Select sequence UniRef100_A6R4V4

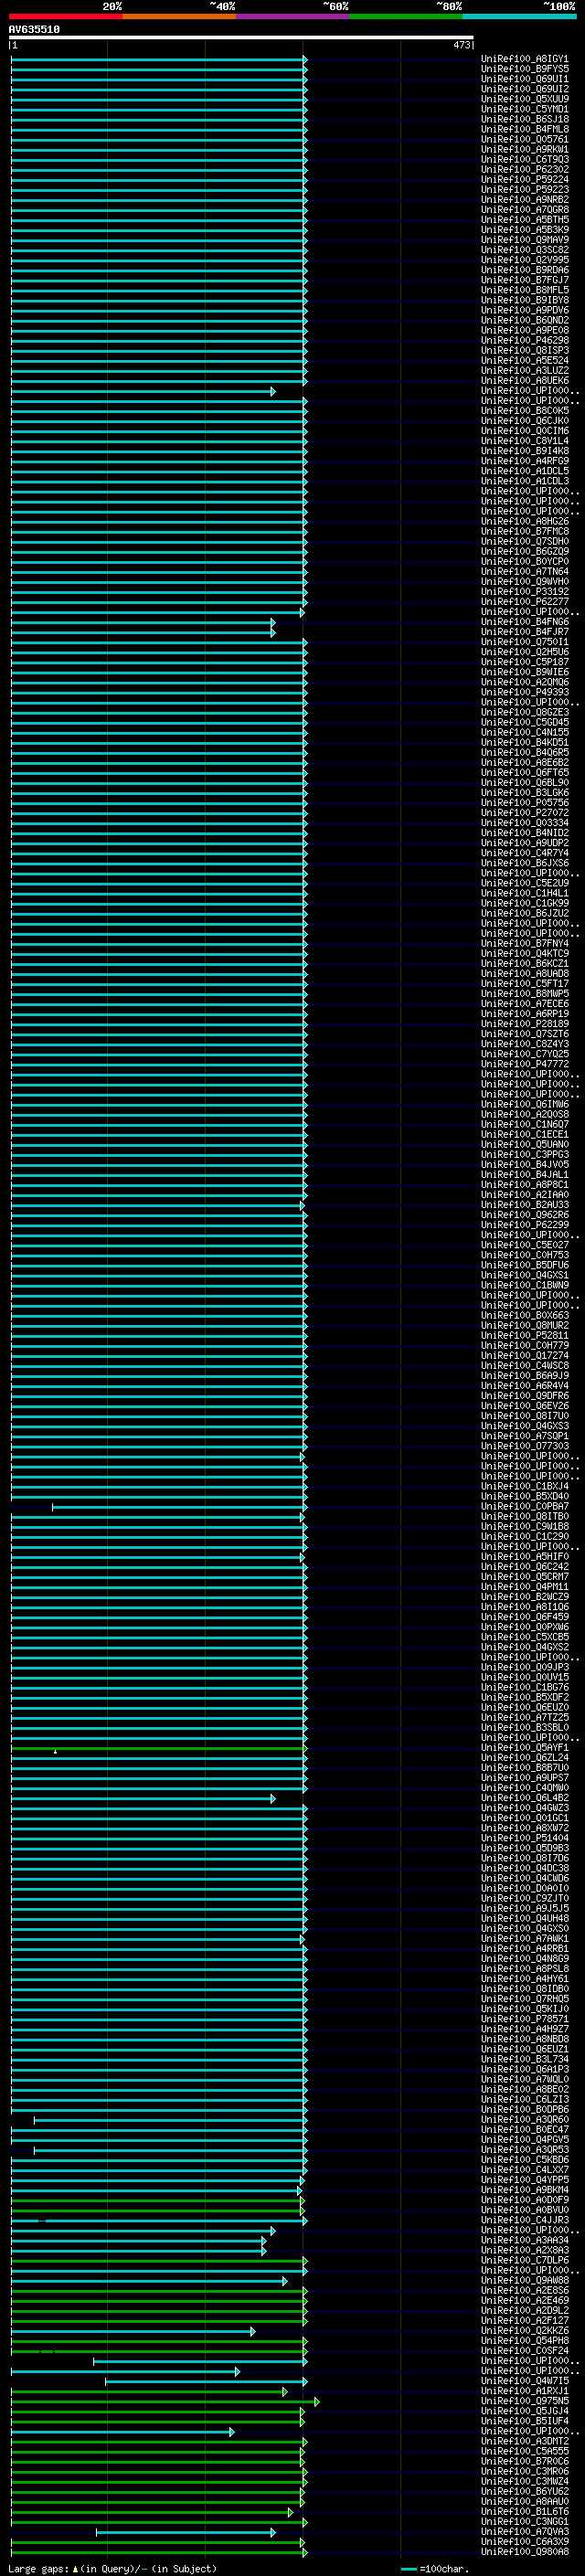[525, 1386]
